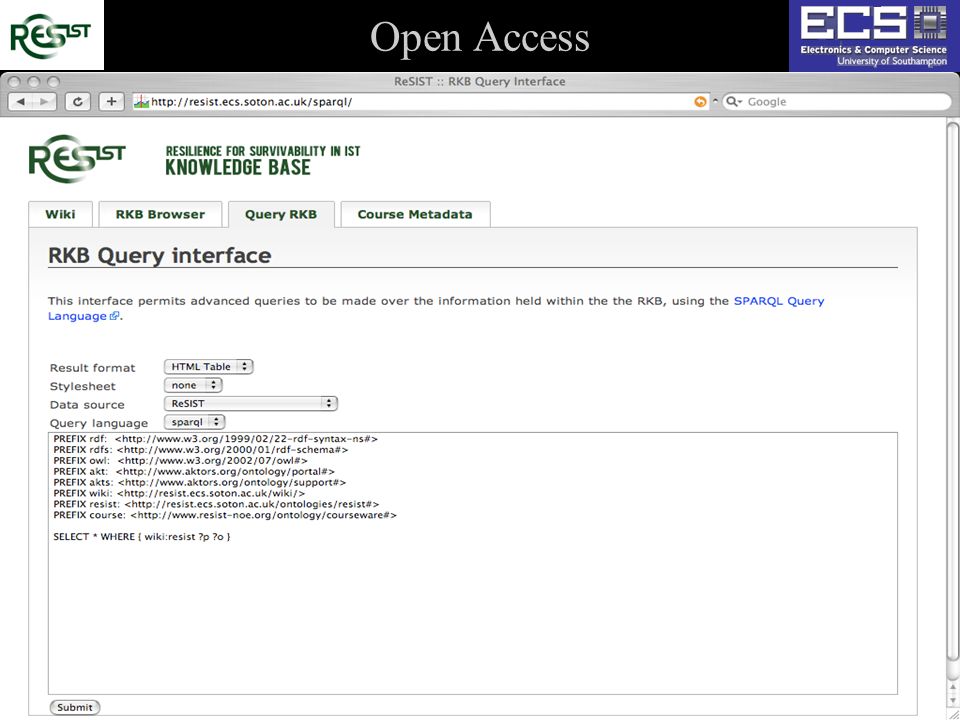
Task: Click the site favicon in the address bar
Action: [x=141, y=102]
